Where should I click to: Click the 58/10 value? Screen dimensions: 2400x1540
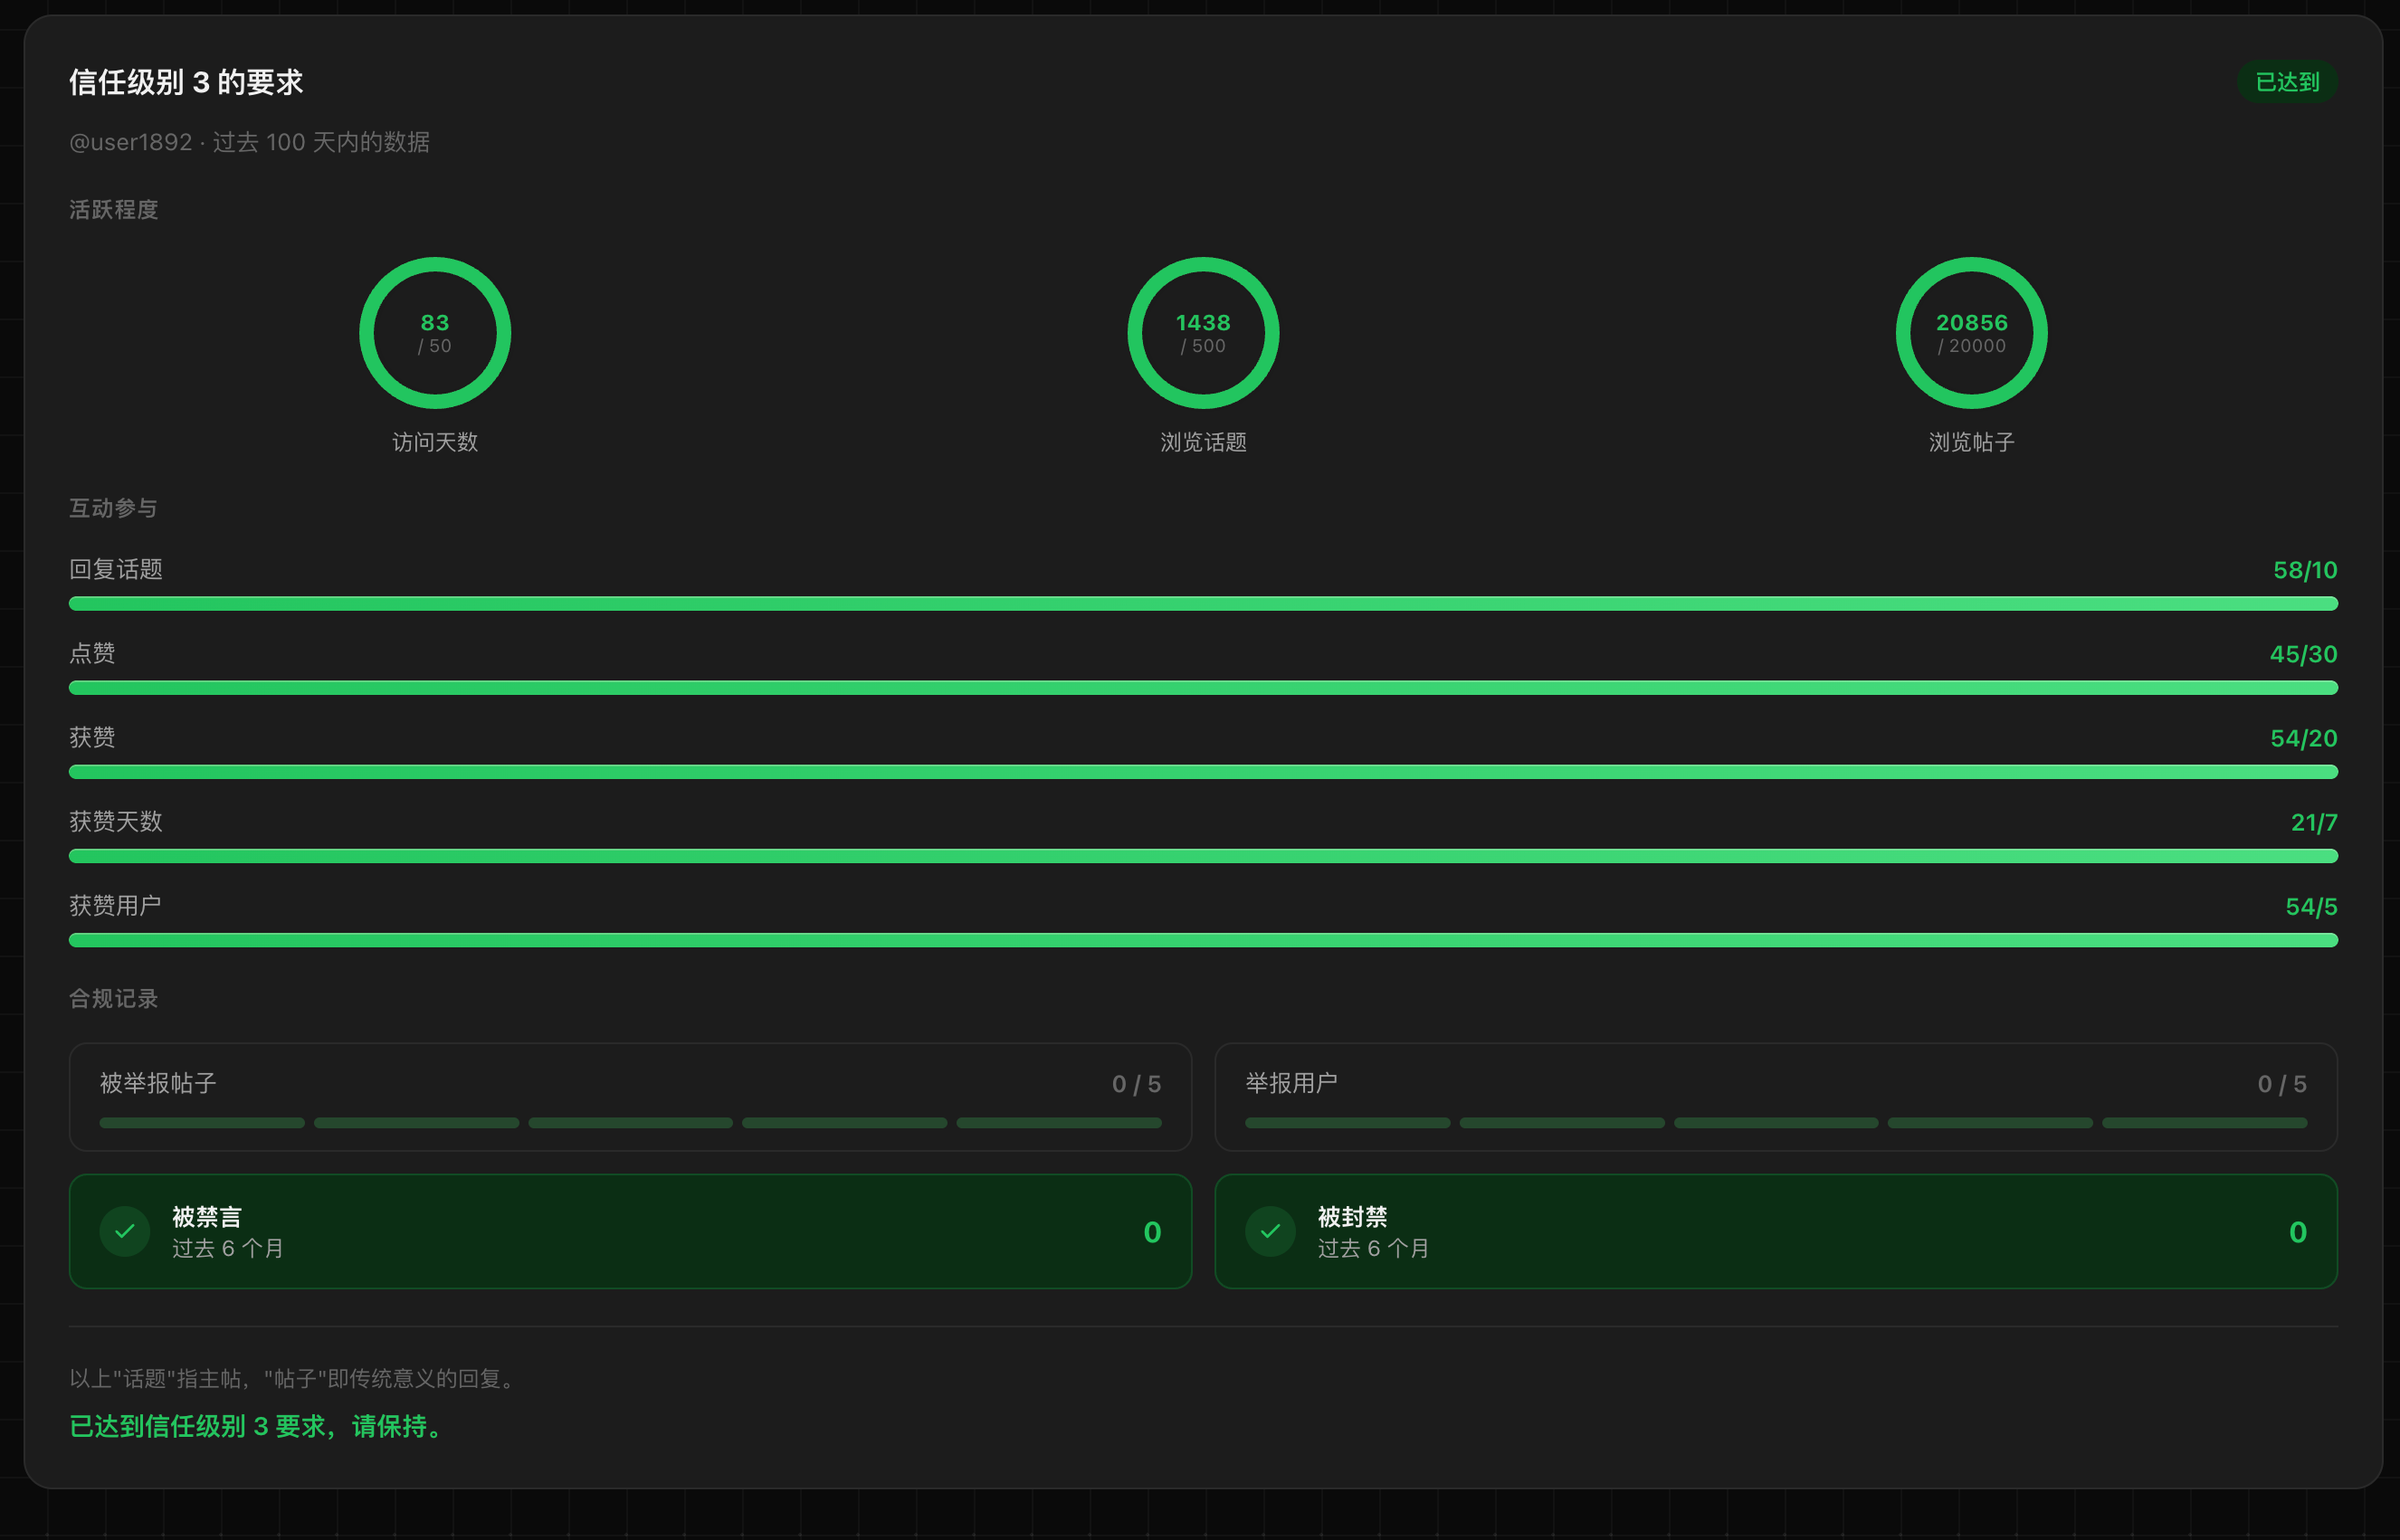coord(2305,570)
